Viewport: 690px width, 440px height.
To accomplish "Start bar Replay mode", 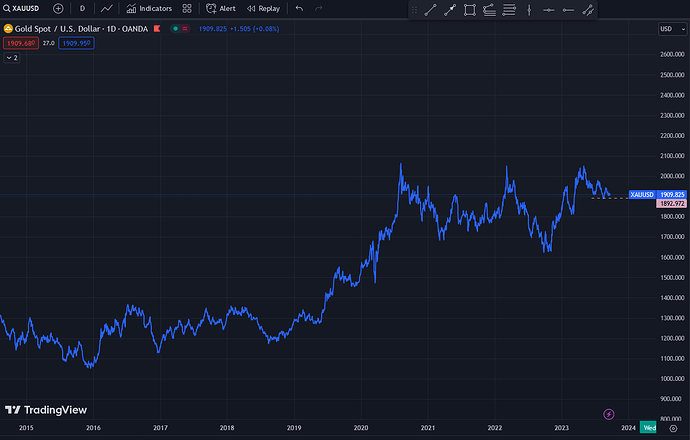I will click(263, 8).
